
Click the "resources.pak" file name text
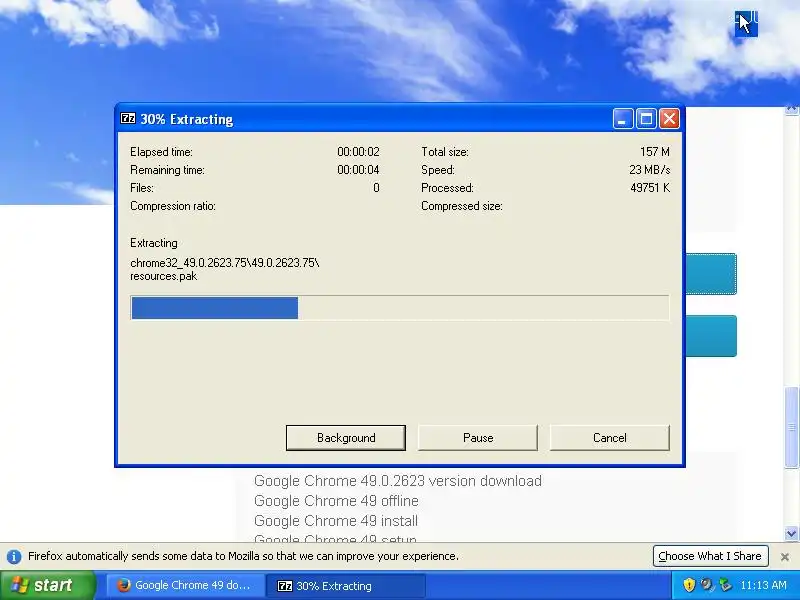[163, 276]
